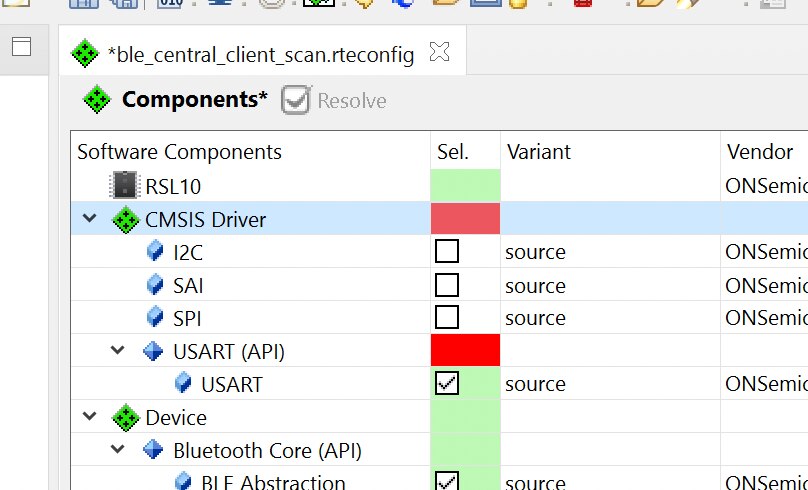Click the SAI component cube icon
The image size is (808, 490).
pos(155,285)
